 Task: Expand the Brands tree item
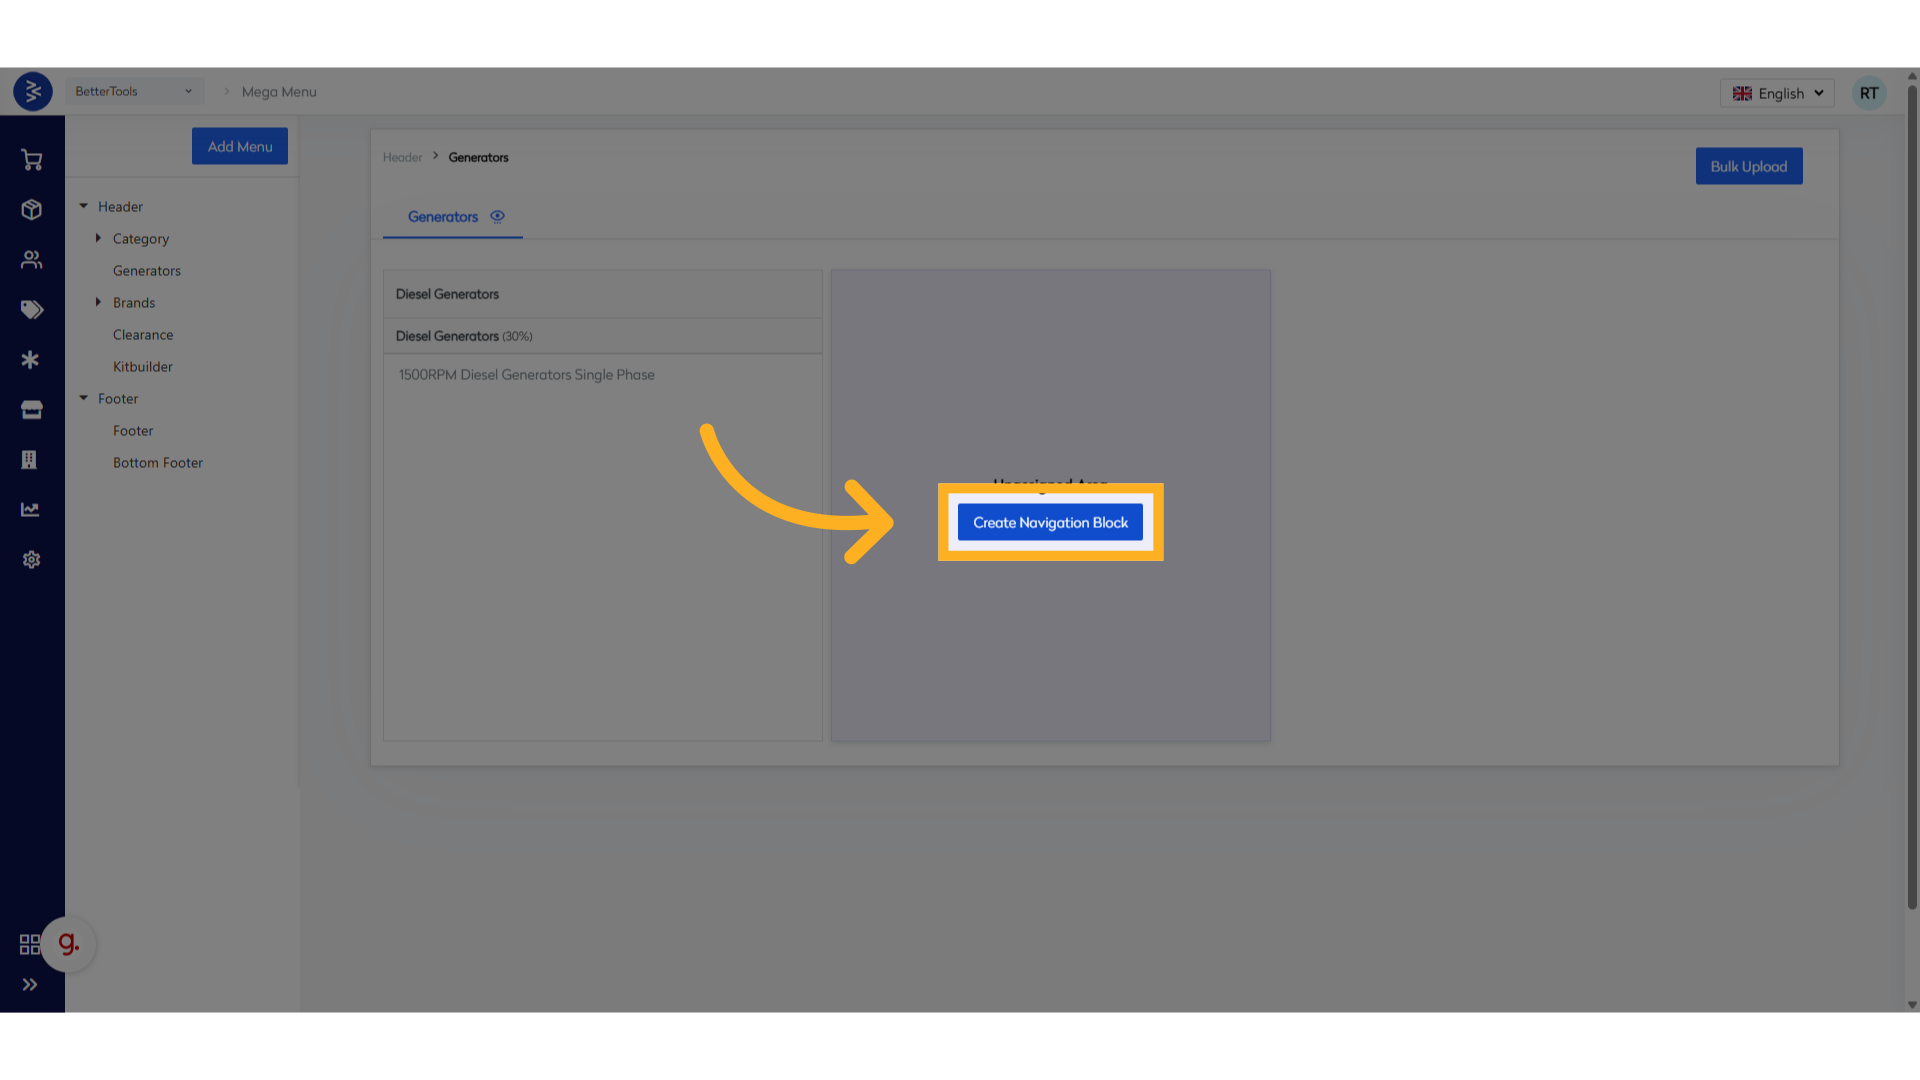98,302
